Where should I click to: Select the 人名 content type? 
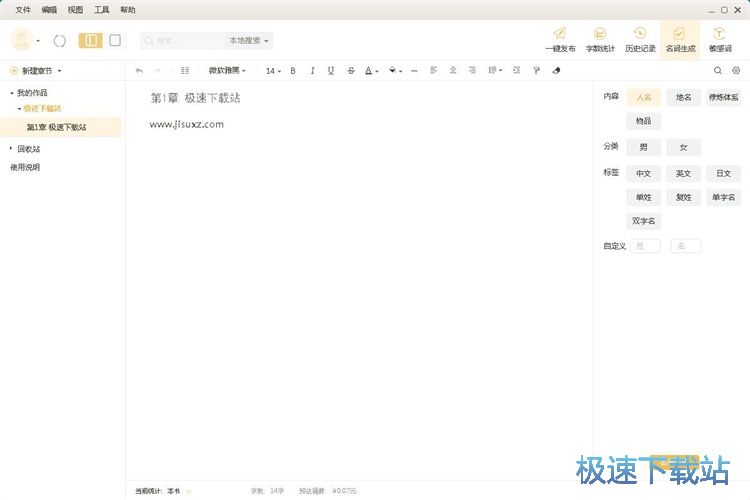643,97
